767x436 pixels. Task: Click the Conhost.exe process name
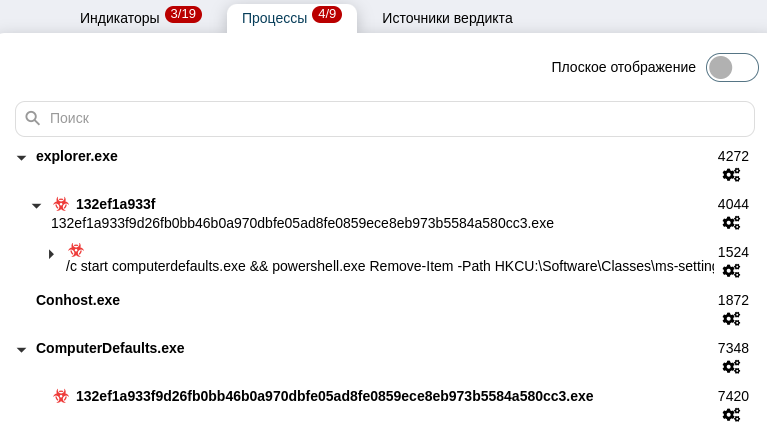click(78, 300)
